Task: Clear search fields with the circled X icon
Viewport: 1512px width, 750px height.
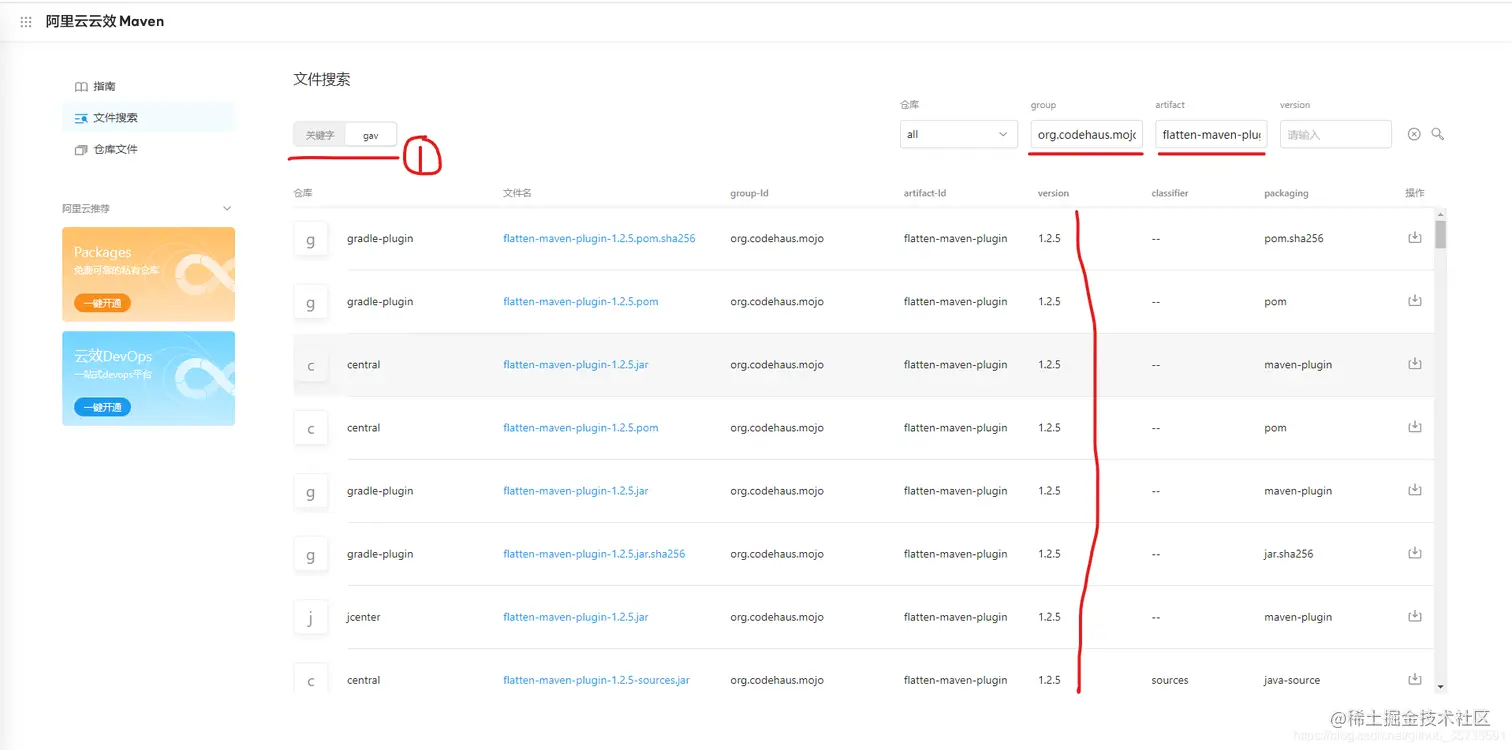Action: point(1414,134)
